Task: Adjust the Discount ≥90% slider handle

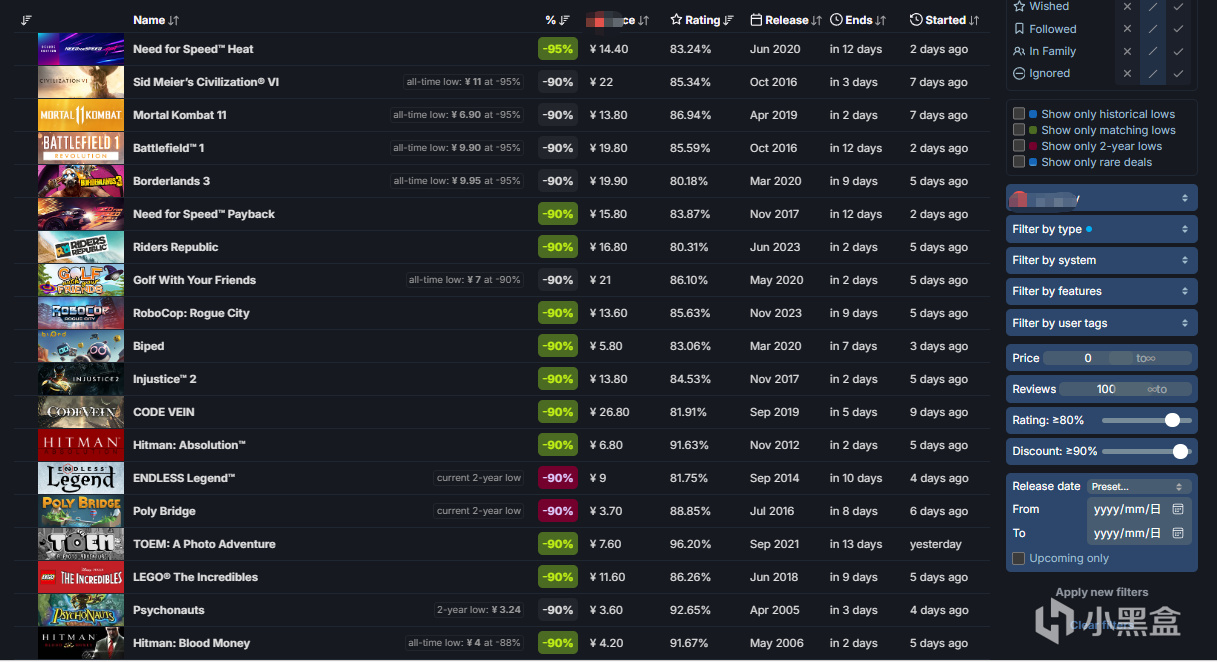Action: [1180, 451]
